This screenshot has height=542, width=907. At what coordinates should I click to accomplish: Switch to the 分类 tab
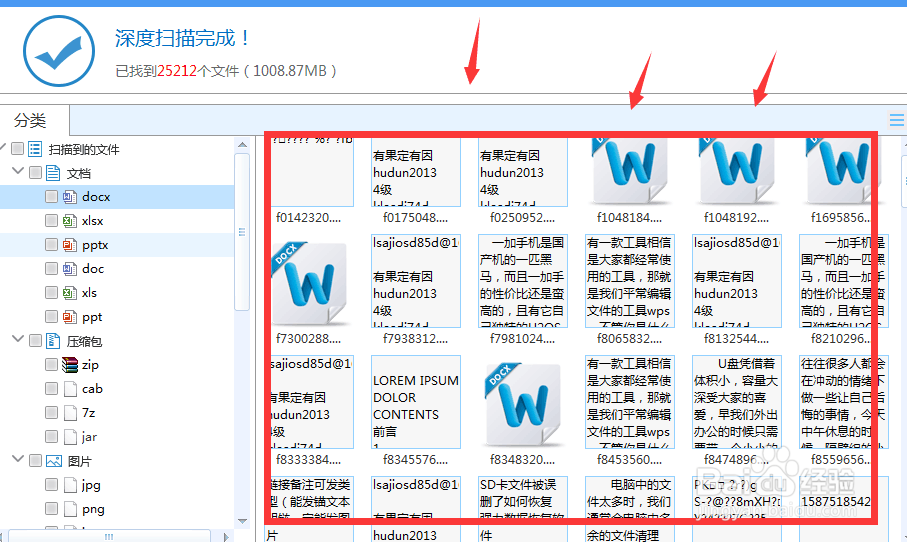pyautogui.click(x=30, y=120)
